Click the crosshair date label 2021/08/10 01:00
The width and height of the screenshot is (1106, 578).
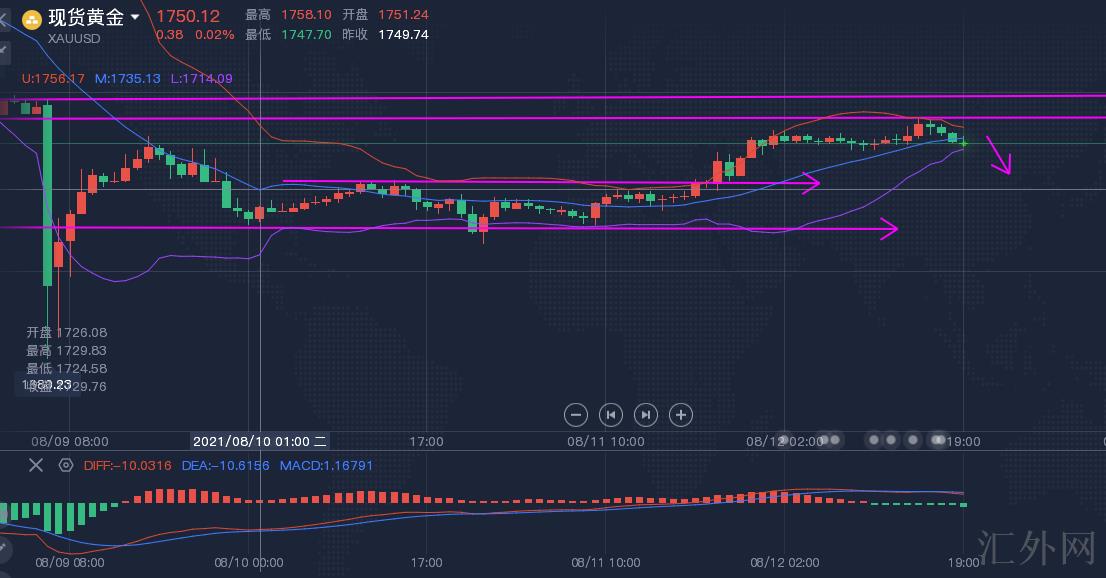[260, 442]
